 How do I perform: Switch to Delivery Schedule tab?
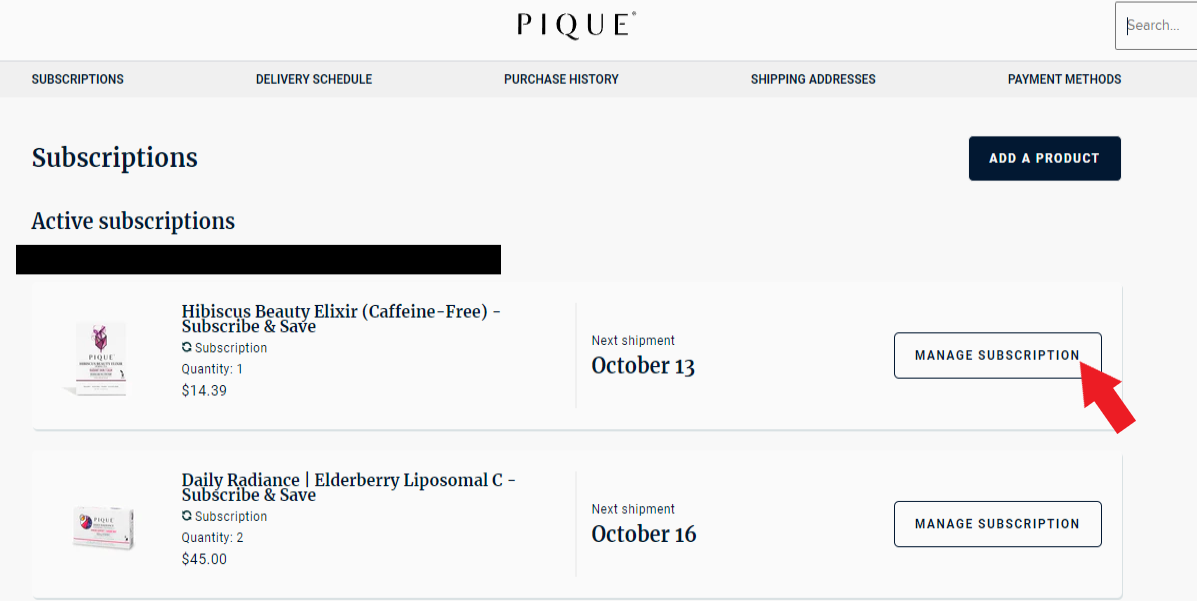314,79
